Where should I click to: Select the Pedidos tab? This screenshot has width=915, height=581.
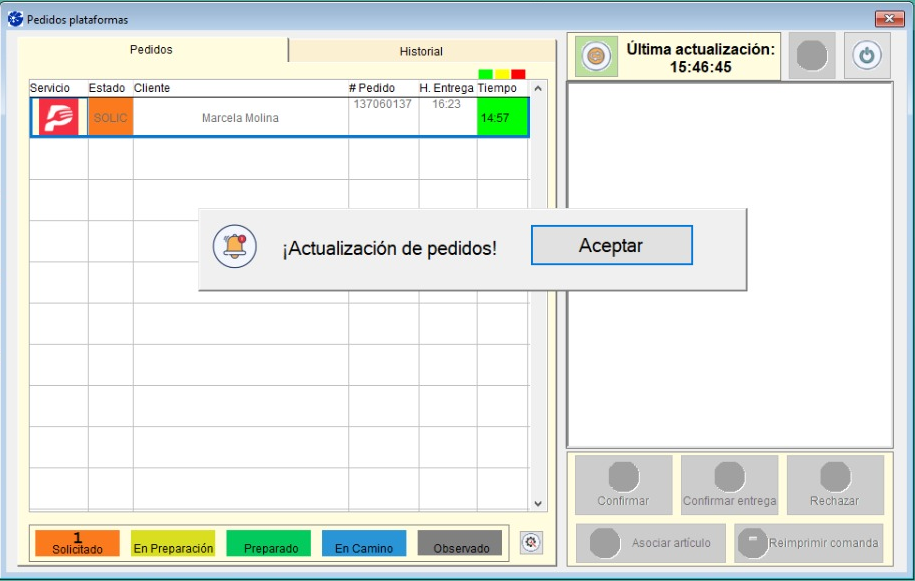pyautogui.click(x=152, y=50)
